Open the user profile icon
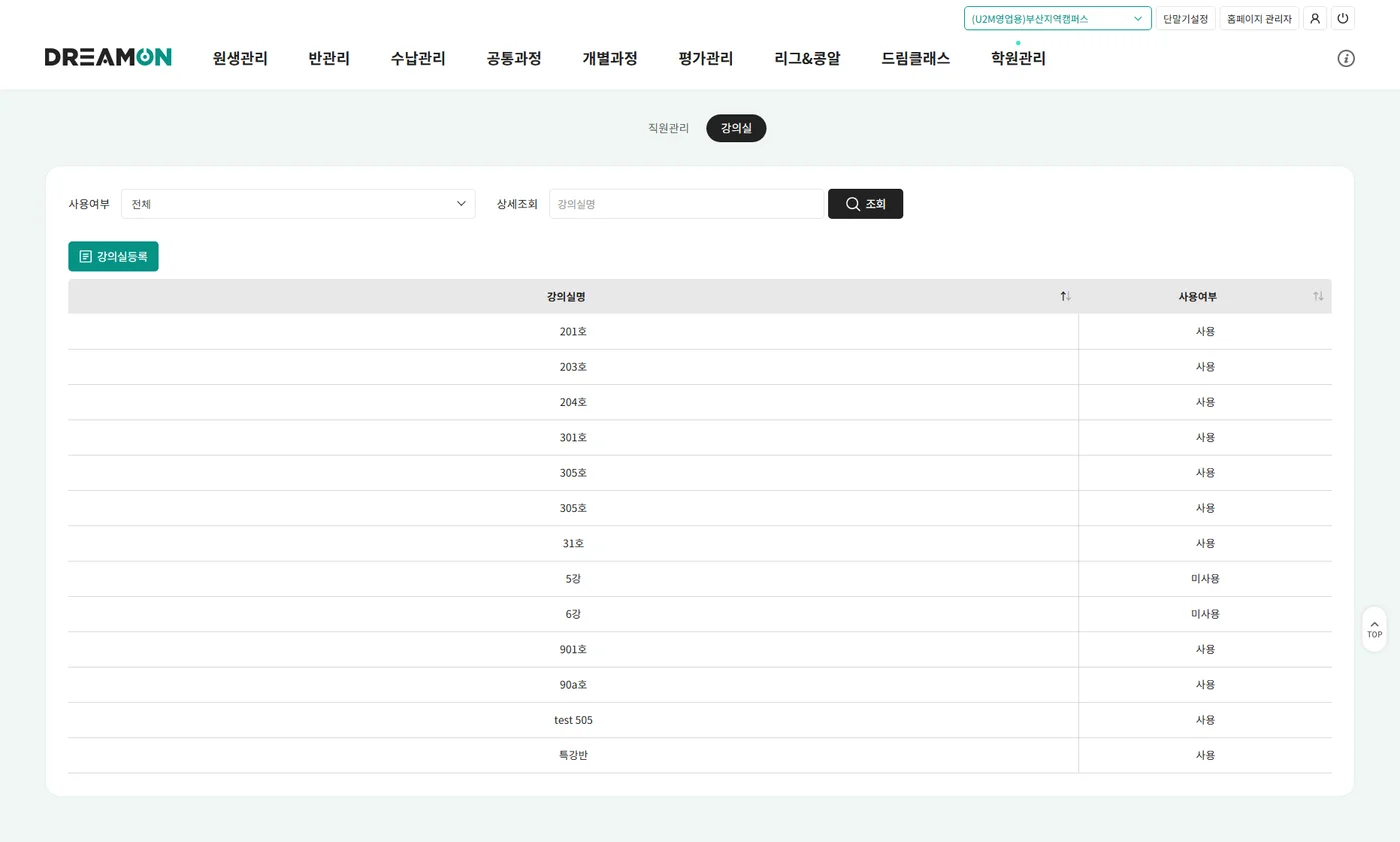The height and width of the screenshot is (842, 1400). tap(1315, 18)
